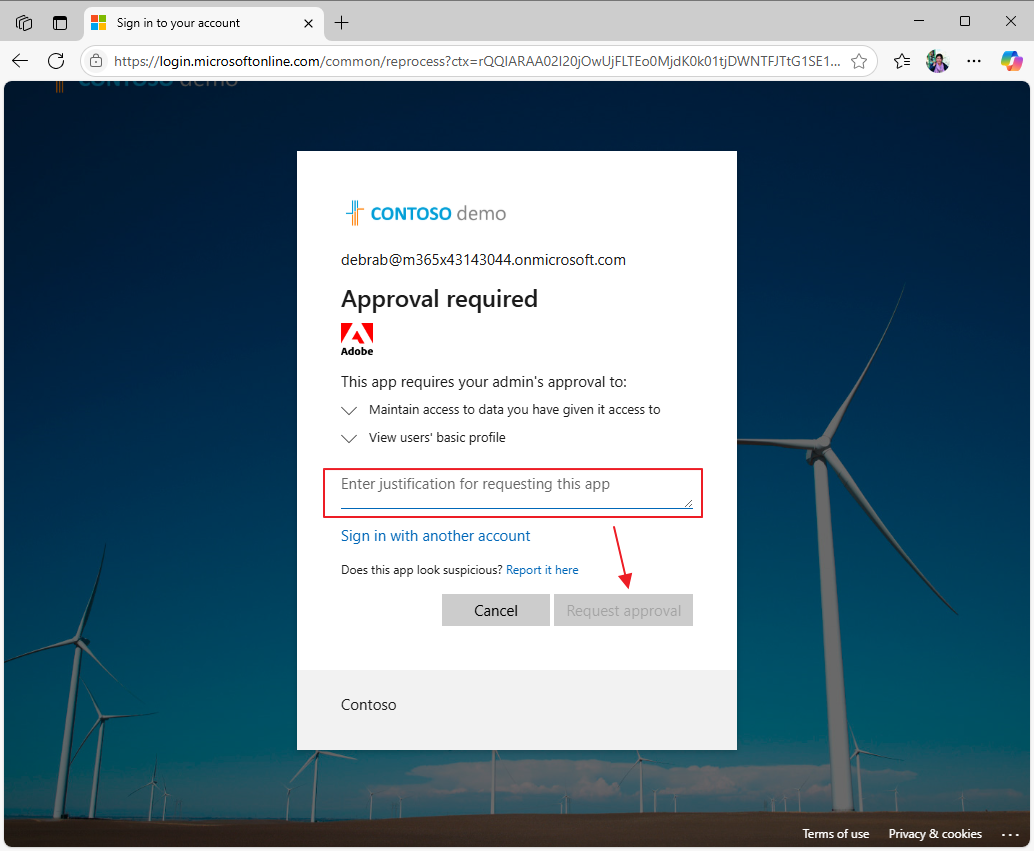Click the justification text field

[x=516, y=491]
